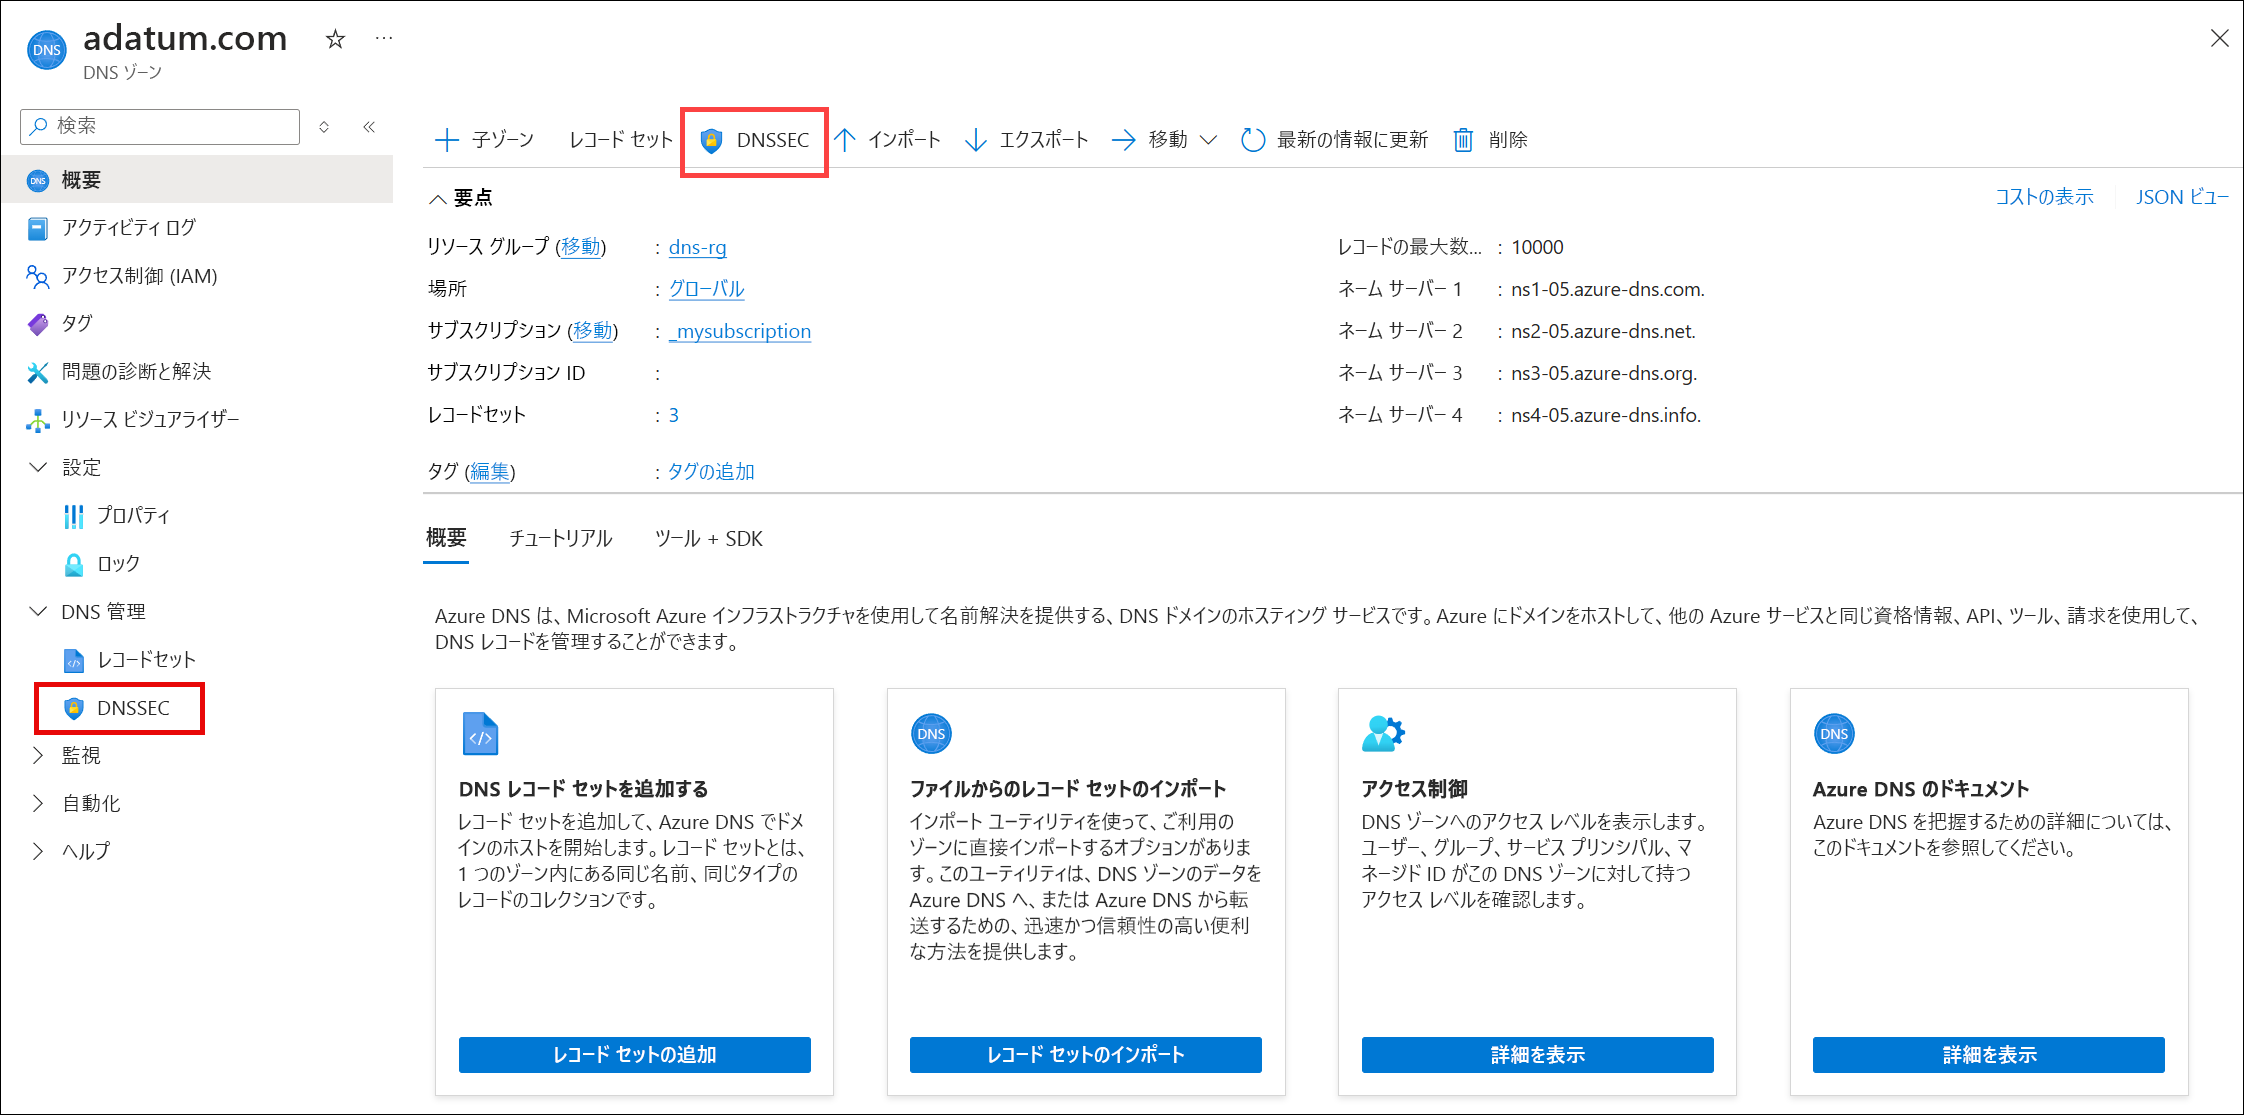Switch to the チュートリアル tab
The height and width of the screenshot is (1115, 2244).
click(x=560, y=539)
